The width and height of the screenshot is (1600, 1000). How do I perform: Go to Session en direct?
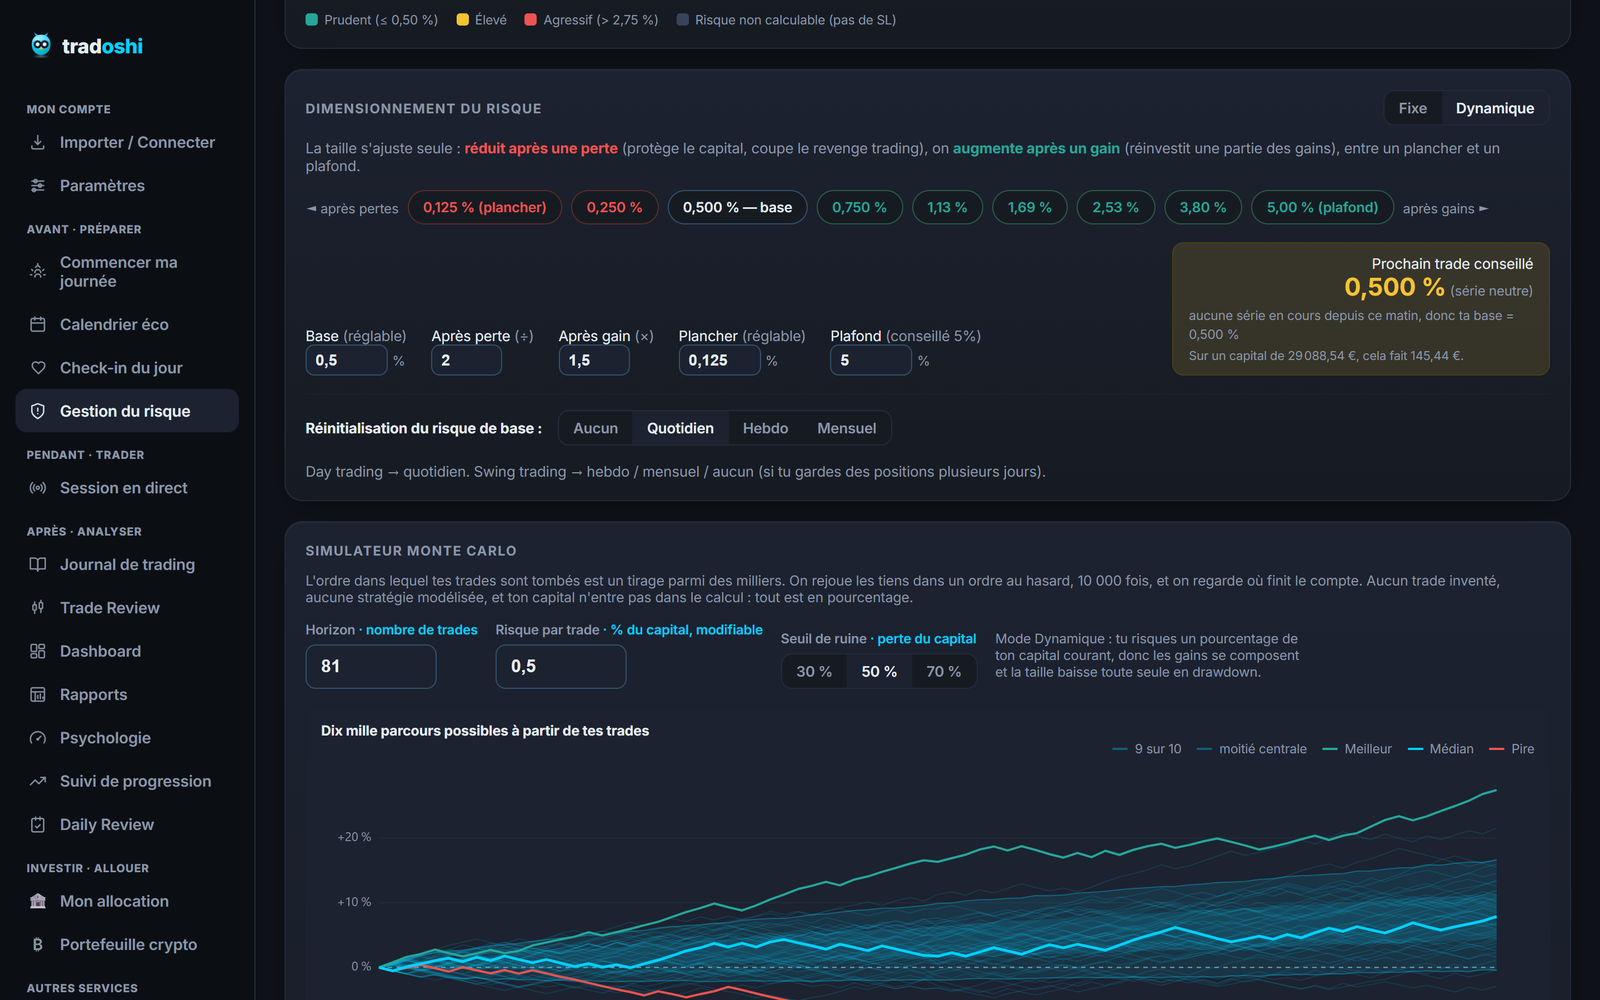pyautogui.click(x=127, y=488)
